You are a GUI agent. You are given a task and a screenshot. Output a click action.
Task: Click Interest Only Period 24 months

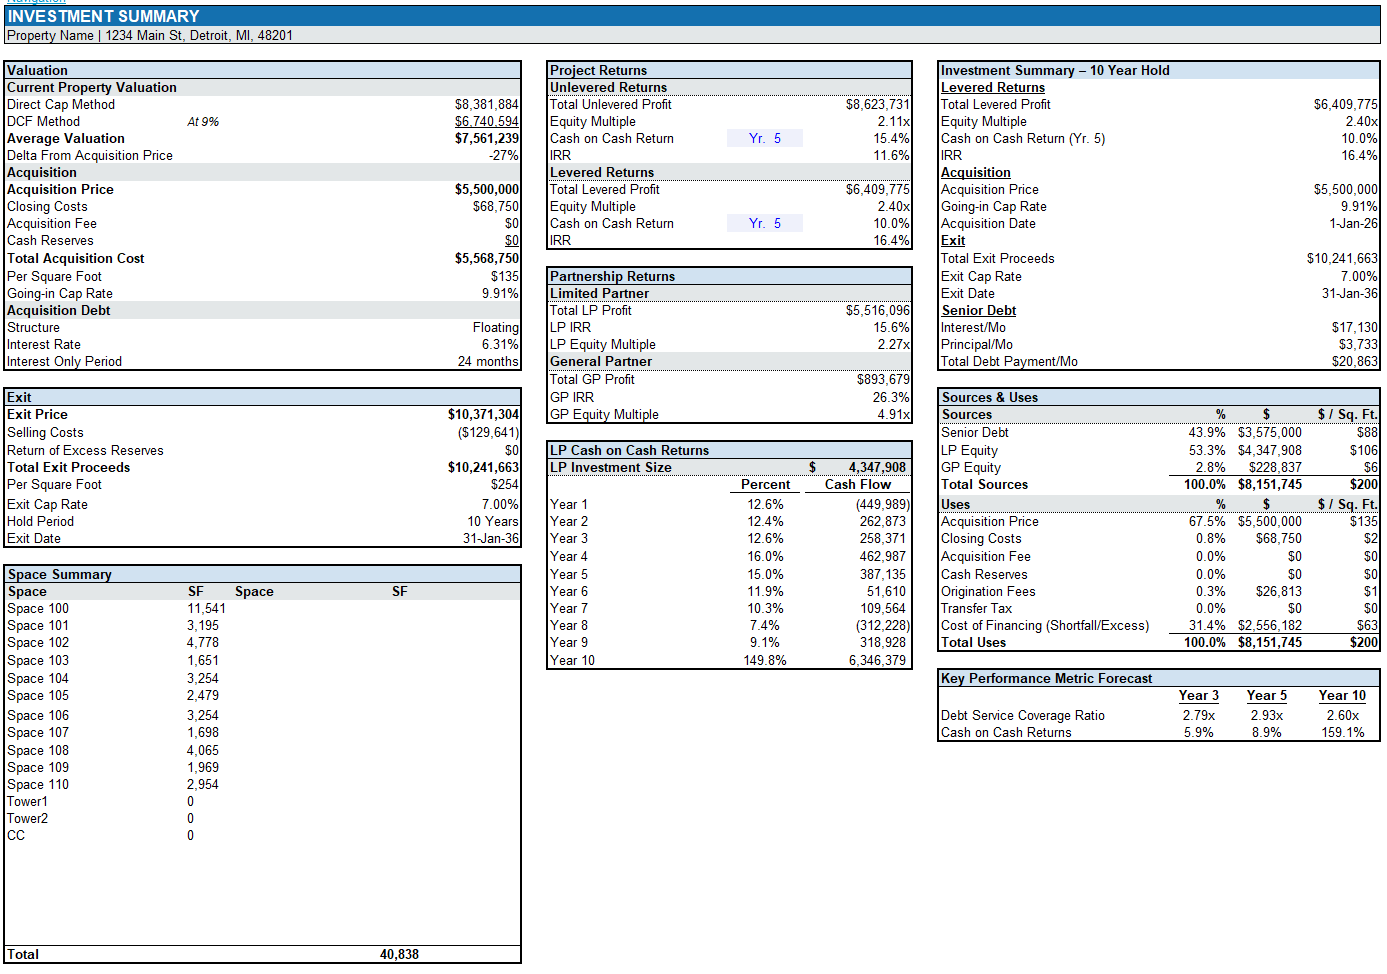tap(488, 361)
